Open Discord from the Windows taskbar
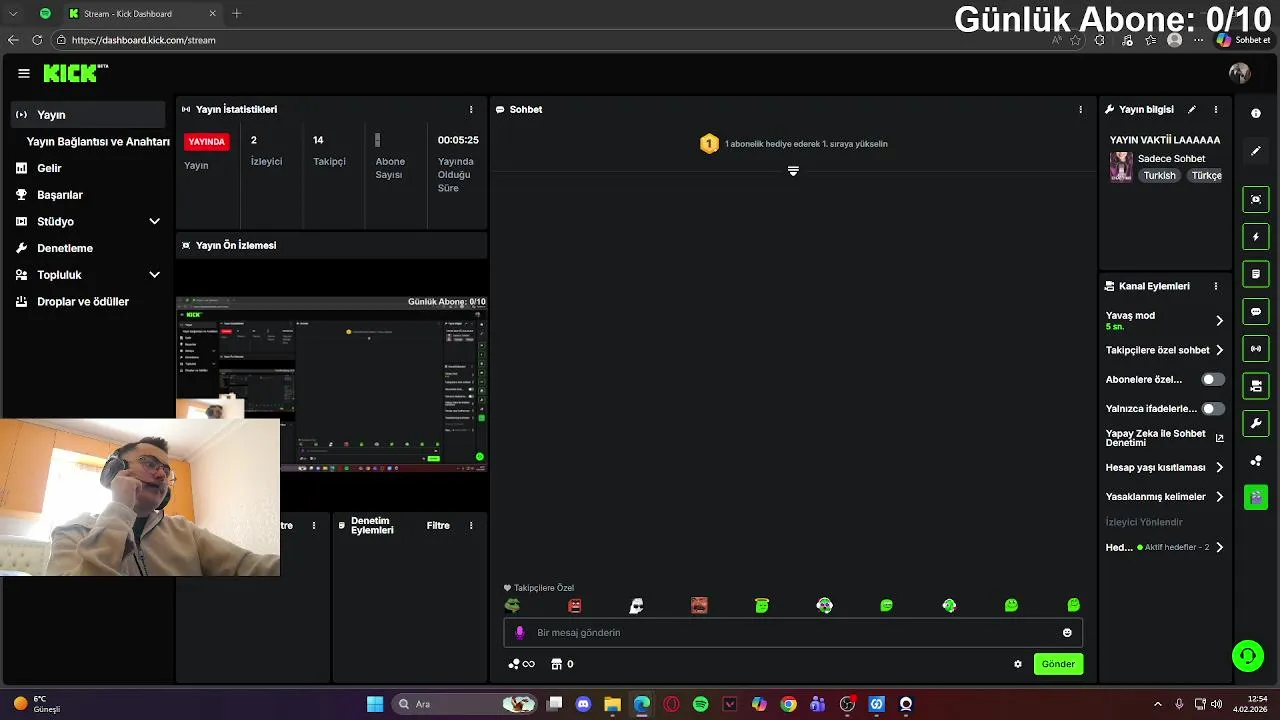The image size is (1280, 720). click(584, 704)
